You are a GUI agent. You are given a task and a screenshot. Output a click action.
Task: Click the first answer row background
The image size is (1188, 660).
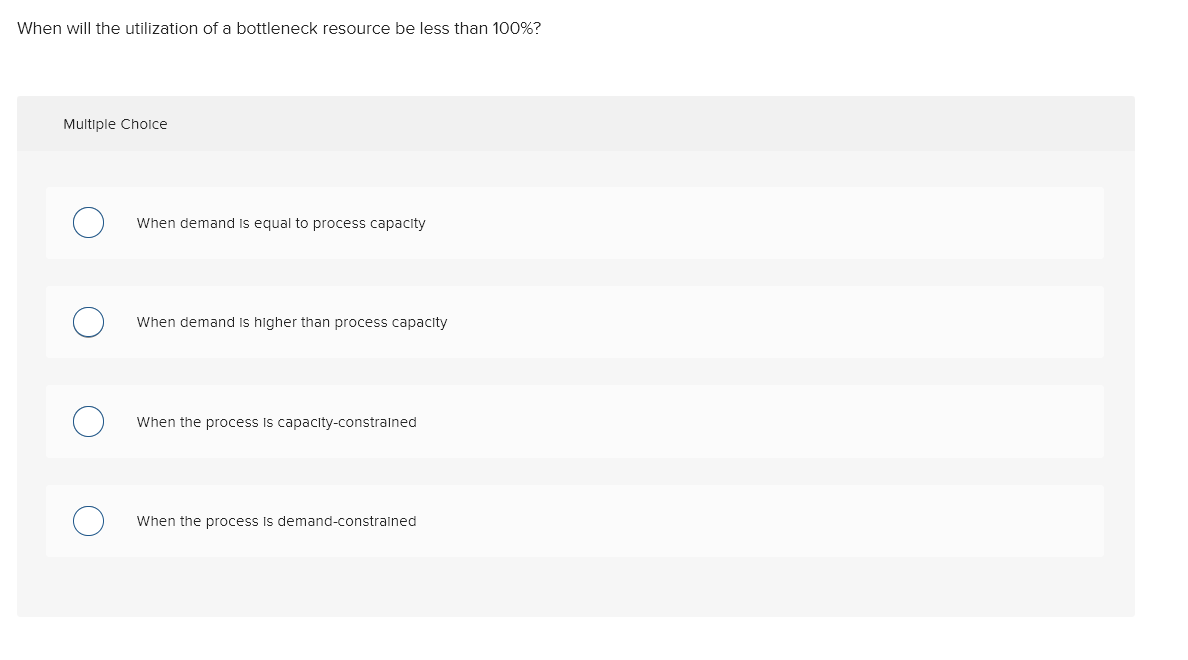[700, 222]
